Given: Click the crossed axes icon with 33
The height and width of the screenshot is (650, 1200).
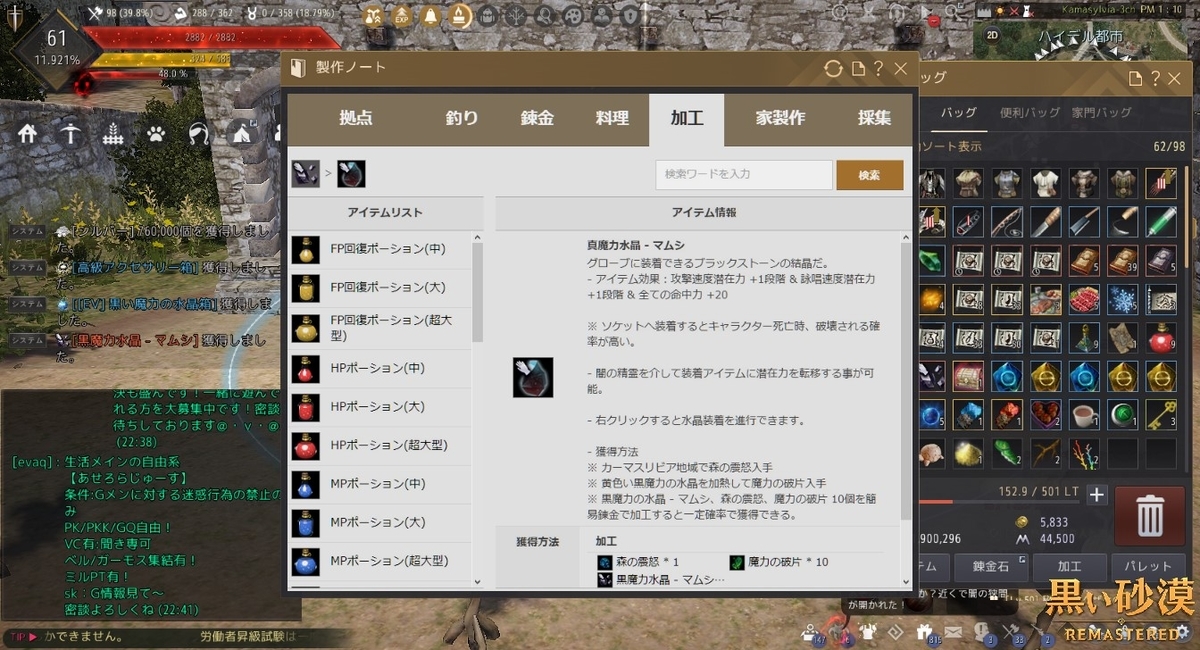Looking at the screenshot, I should point(1012,632).
